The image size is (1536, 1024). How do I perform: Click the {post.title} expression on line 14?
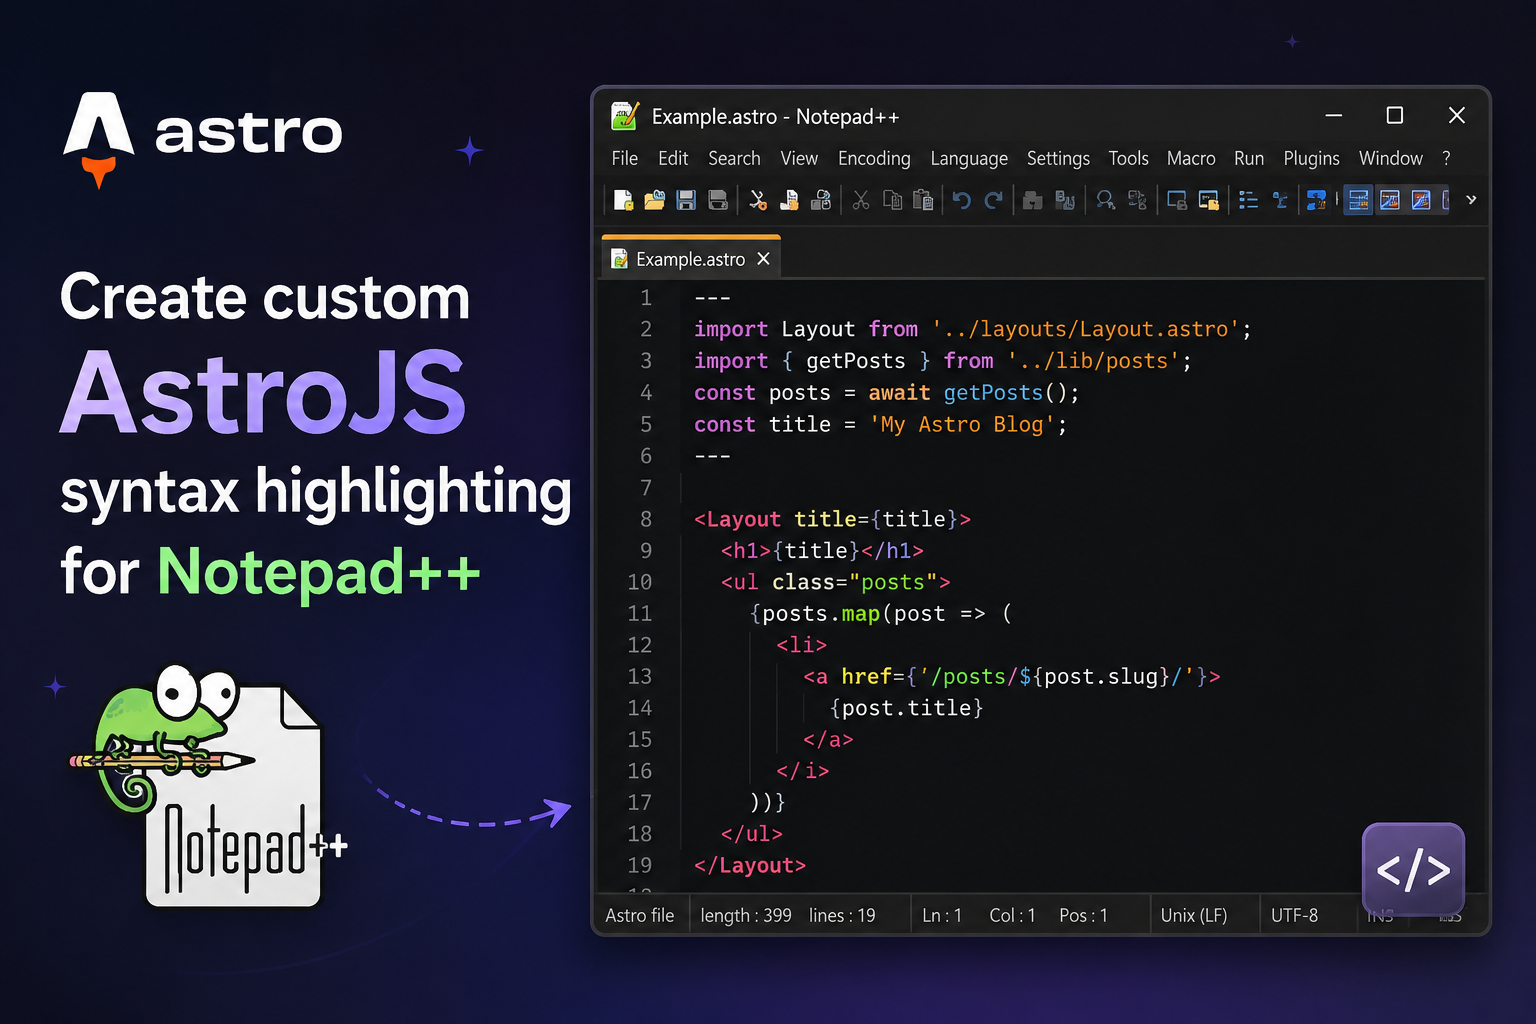click(906, 708)
